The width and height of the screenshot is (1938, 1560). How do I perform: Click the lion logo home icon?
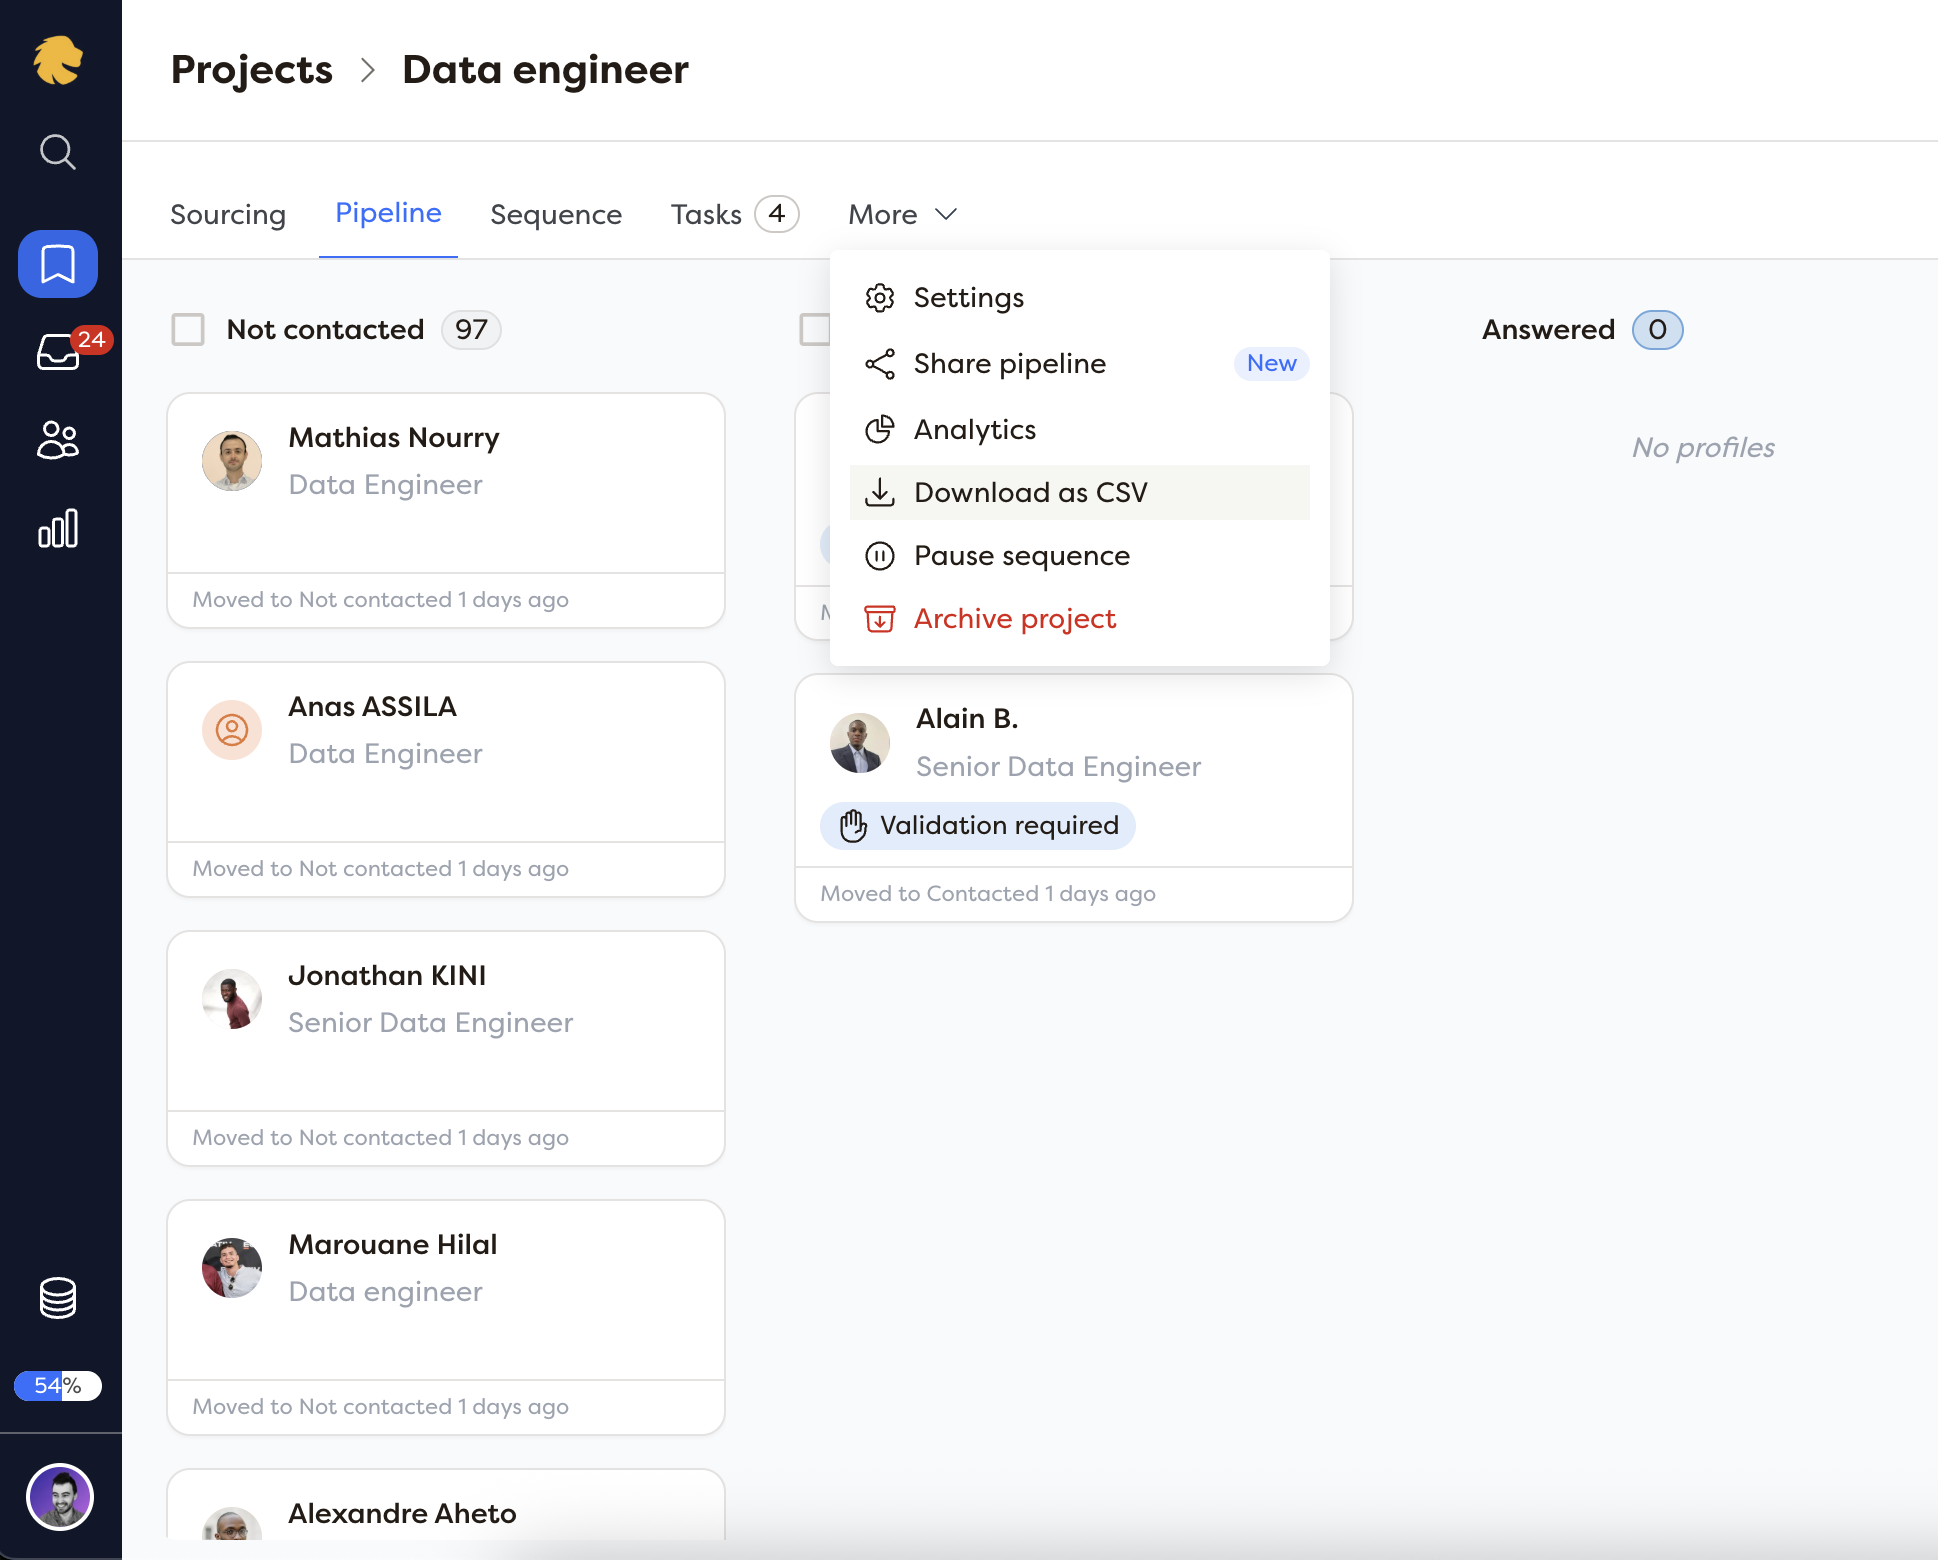[58, 62]
